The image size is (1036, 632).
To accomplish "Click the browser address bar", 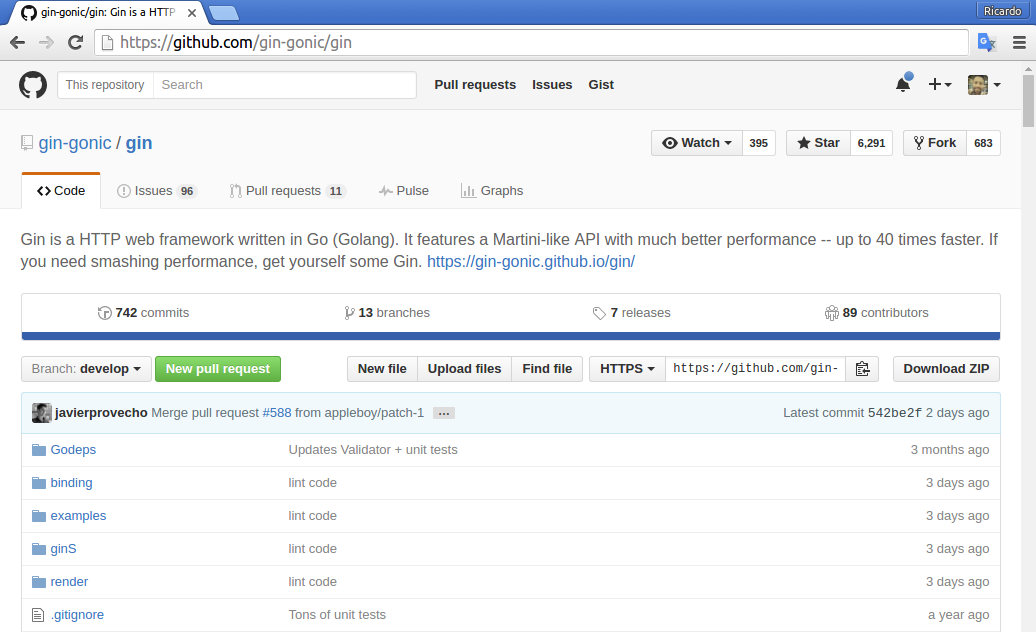I will [532, 43].
